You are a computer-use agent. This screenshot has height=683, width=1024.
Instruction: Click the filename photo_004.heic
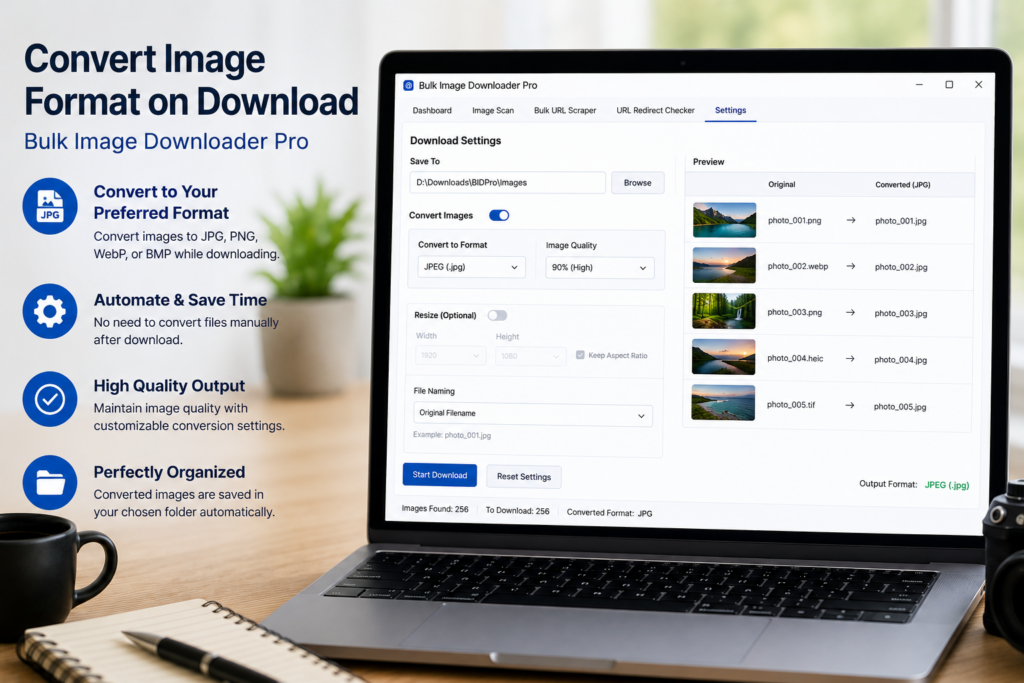coord(795,358)
